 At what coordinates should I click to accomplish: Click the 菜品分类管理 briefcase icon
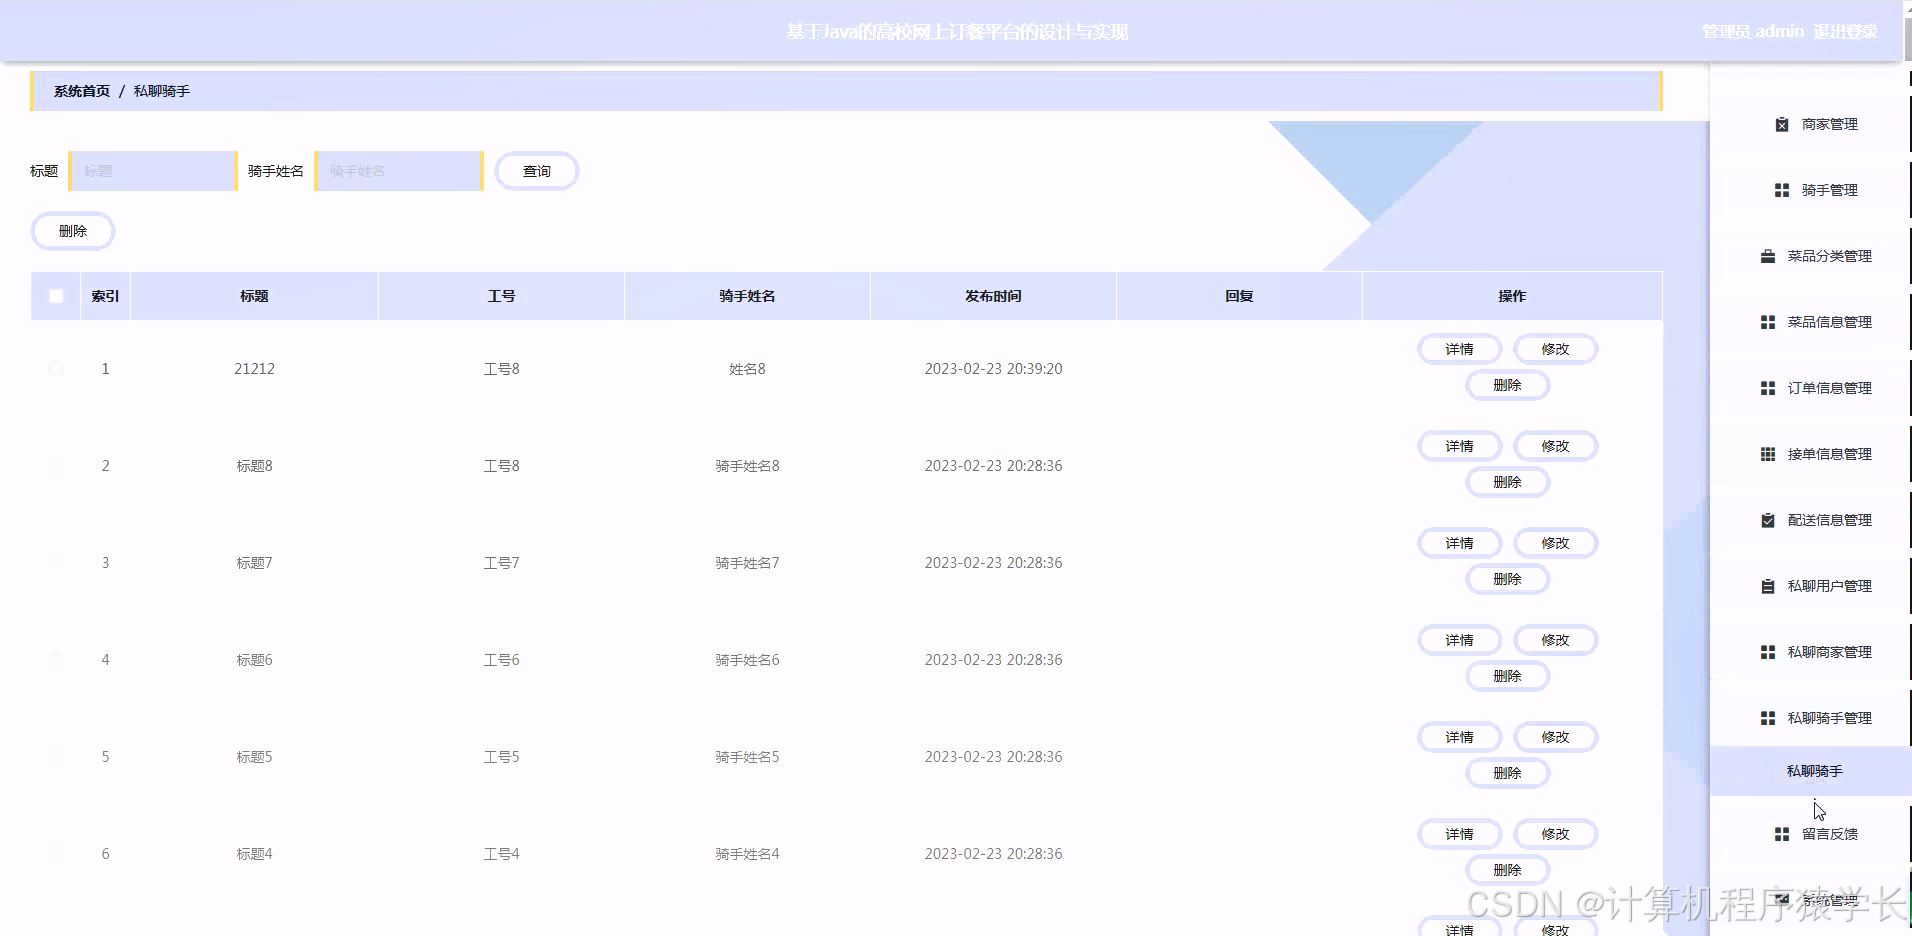coord(1768,257)
